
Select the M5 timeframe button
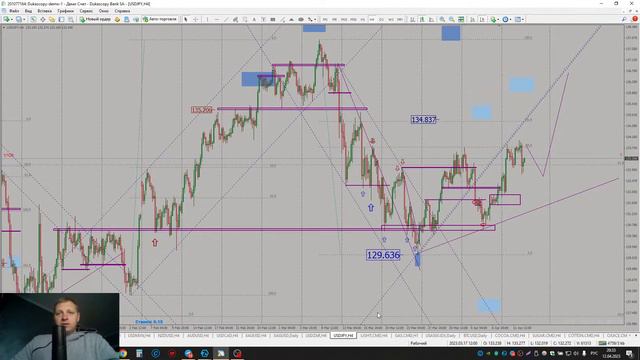334,19
